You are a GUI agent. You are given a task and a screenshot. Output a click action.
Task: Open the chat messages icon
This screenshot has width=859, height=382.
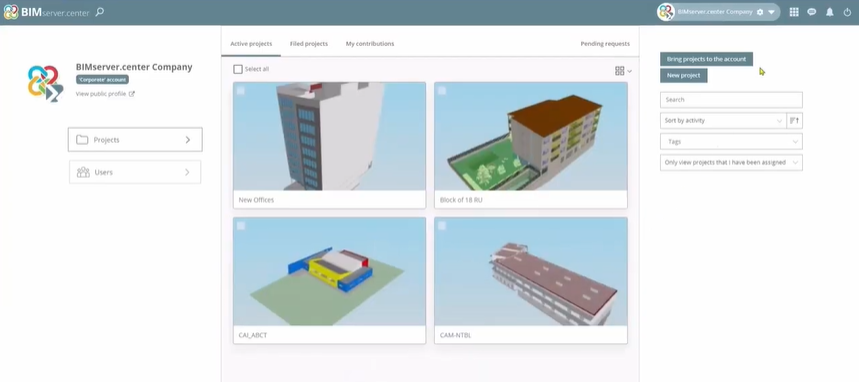coord(812,12)
